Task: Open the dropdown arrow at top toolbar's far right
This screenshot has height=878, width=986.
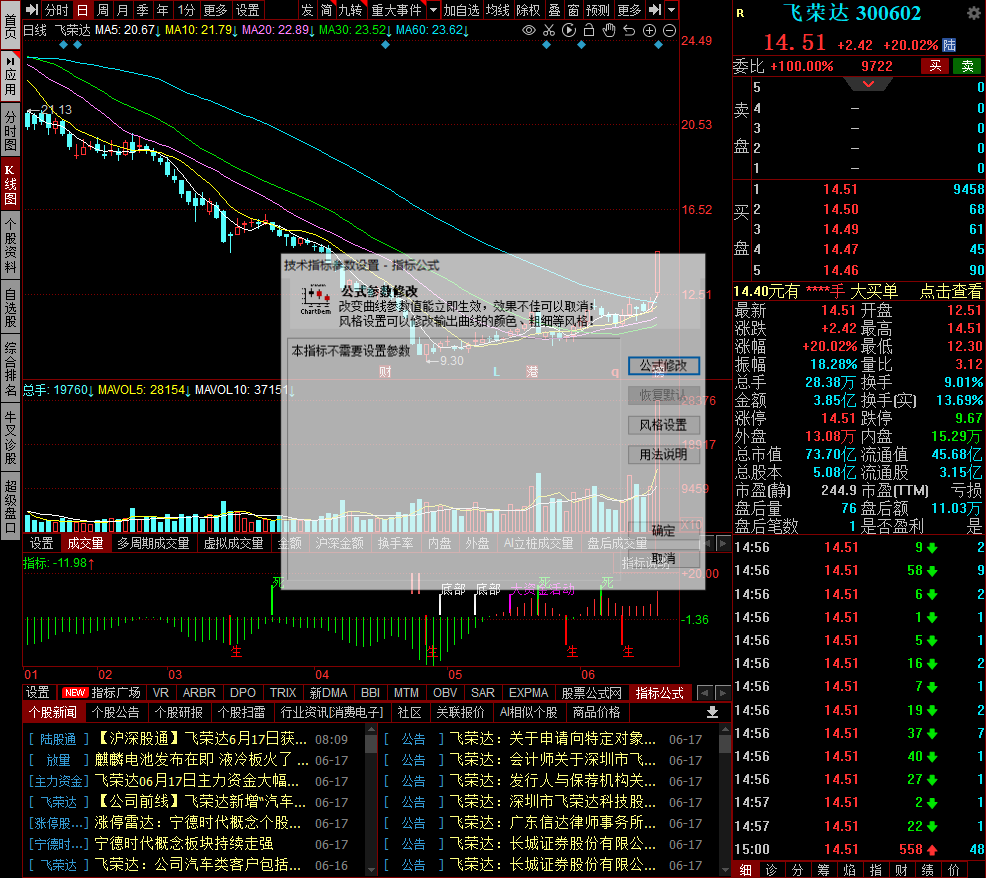Action: 672,10
